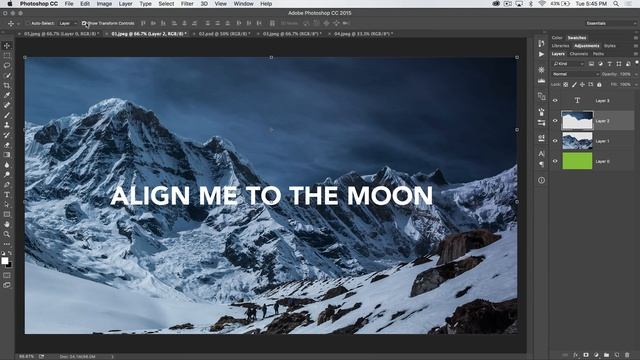The width and height of the screenshot is (640, 360).
Task: Toggle Auto-Select checkbox in options bar
Action: [27, 23]
